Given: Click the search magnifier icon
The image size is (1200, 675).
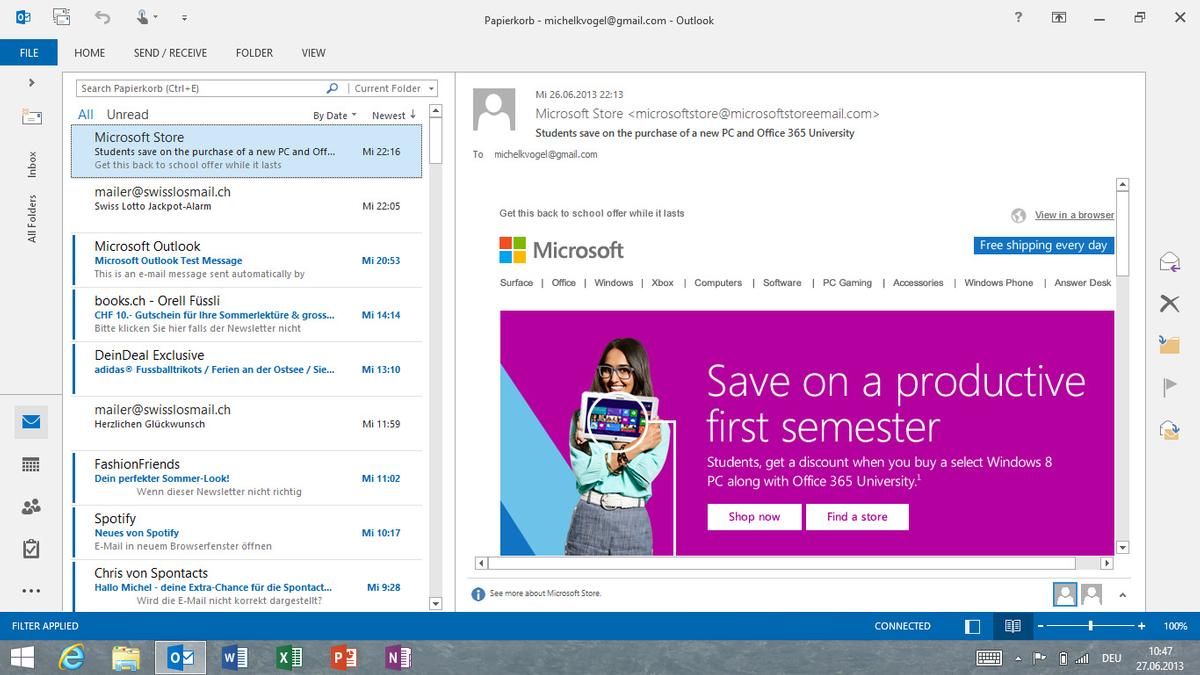Looking at the screenshot, I should (x=333, y=88).
